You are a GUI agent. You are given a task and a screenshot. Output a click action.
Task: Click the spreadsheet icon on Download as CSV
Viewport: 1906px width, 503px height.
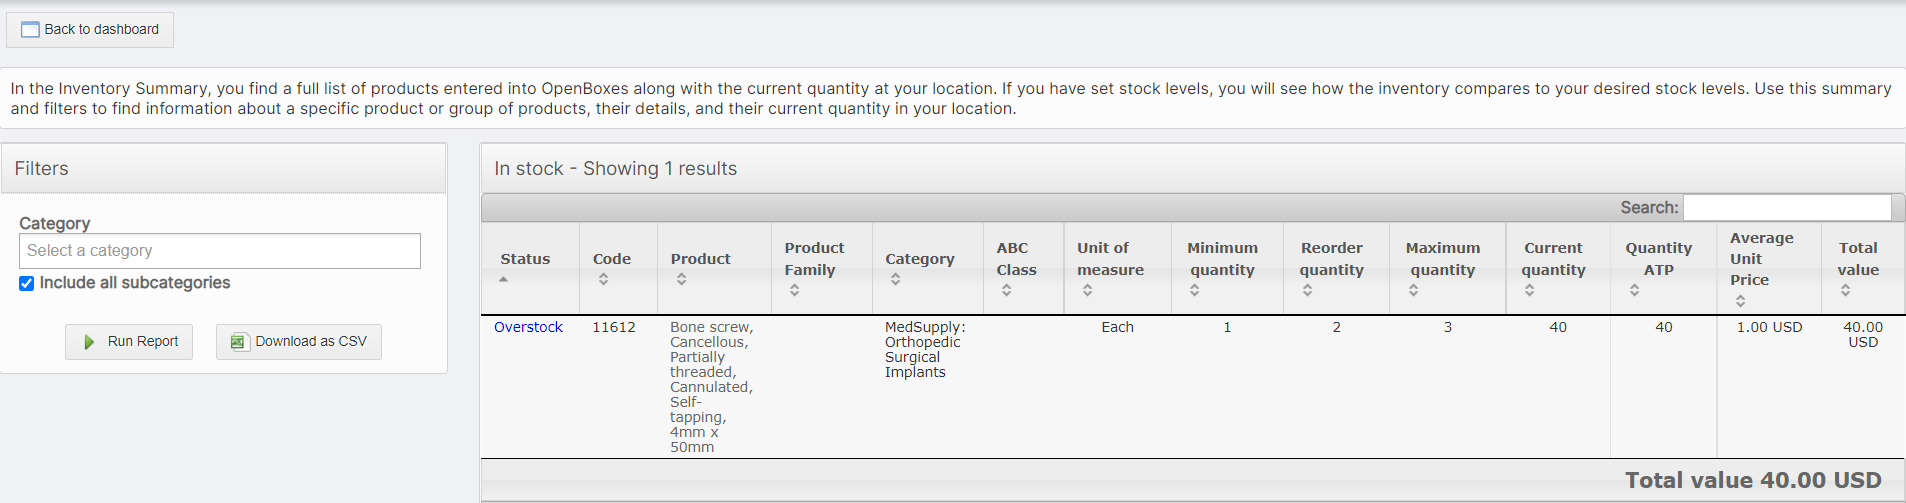(x=238, y=342)
